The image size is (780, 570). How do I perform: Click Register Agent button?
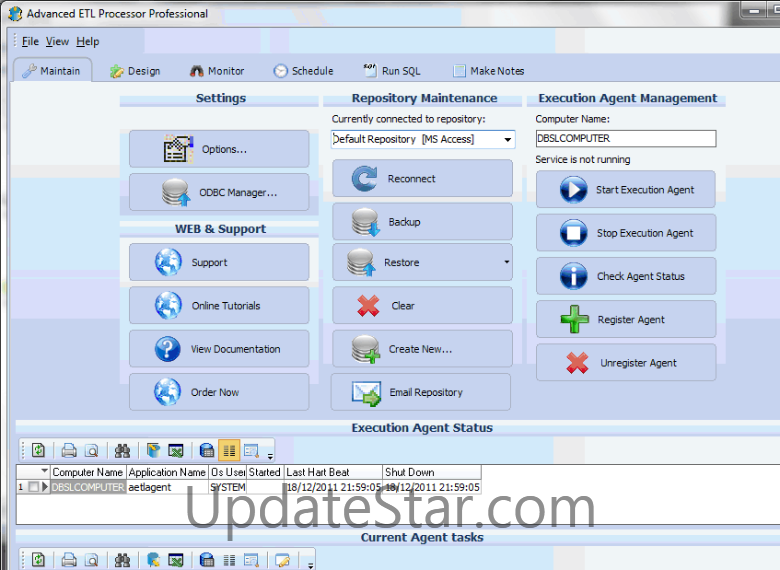[x=626, y=319]
